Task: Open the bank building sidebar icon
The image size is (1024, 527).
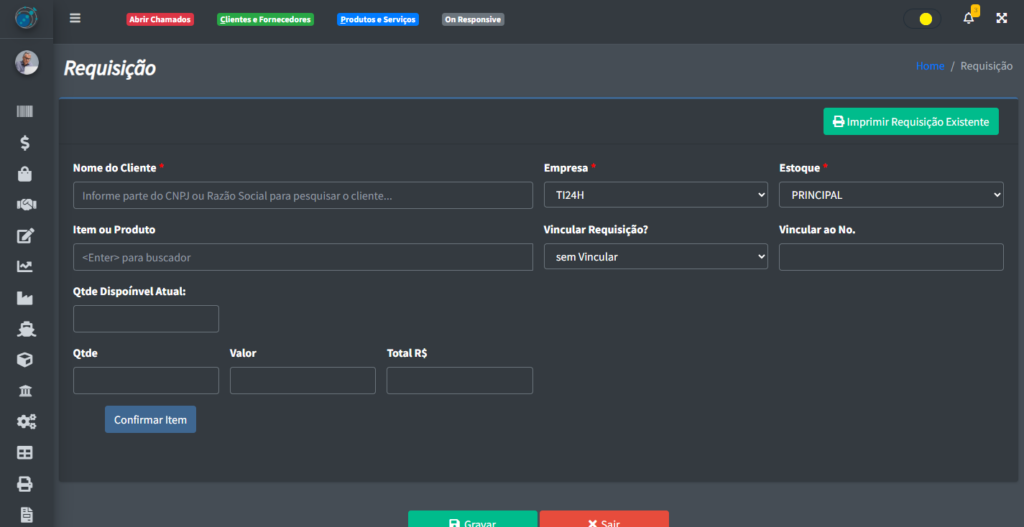Action: (x=26, y=390)
